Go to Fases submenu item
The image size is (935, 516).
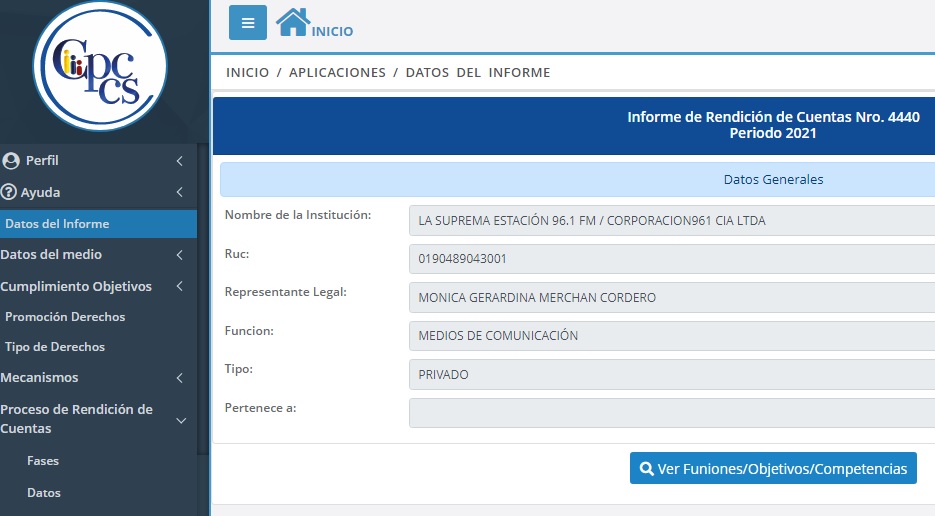point(43,461)
